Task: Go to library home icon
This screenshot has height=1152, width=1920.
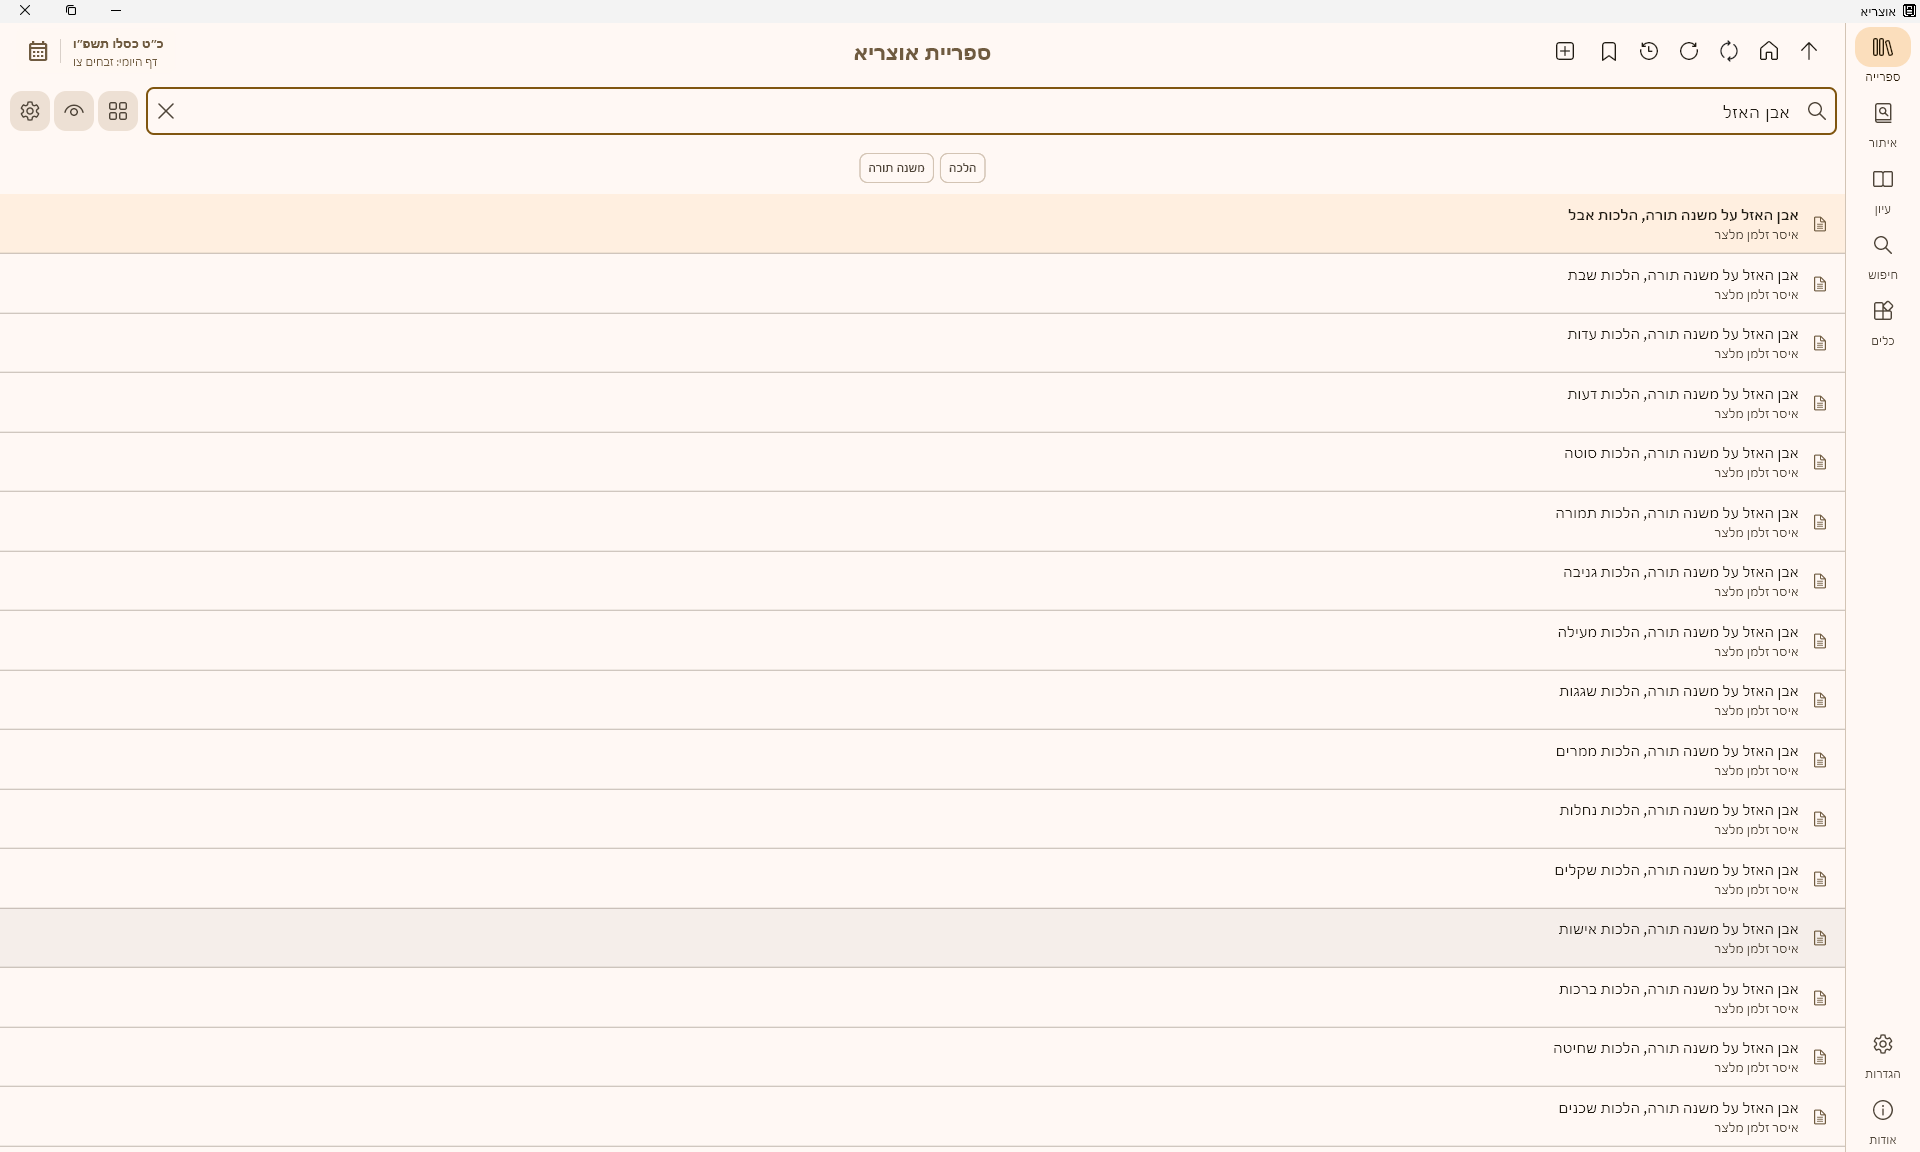Action: [x=1769, y=51]
